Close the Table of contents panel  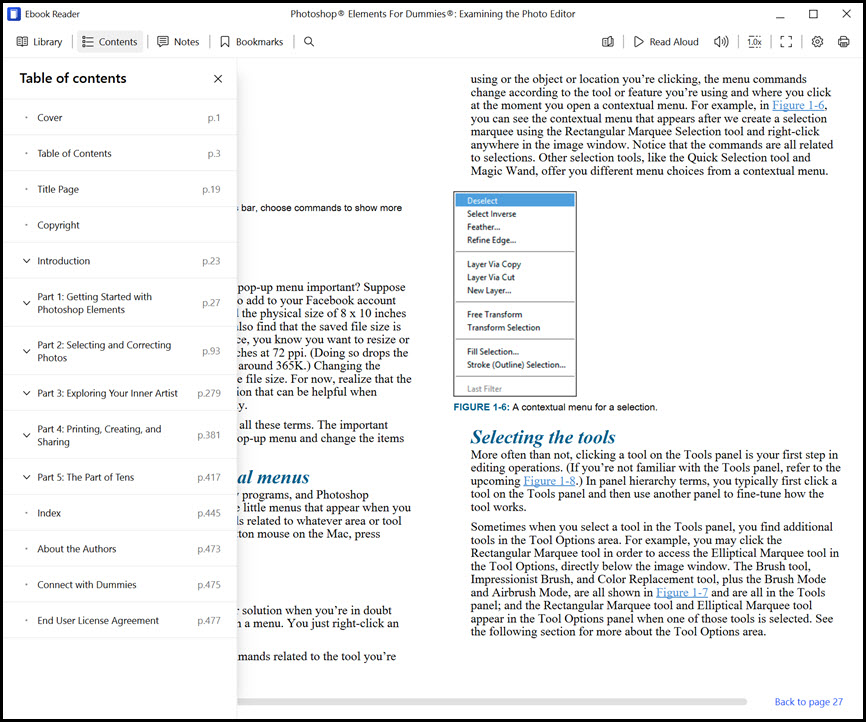pos(218,78)
